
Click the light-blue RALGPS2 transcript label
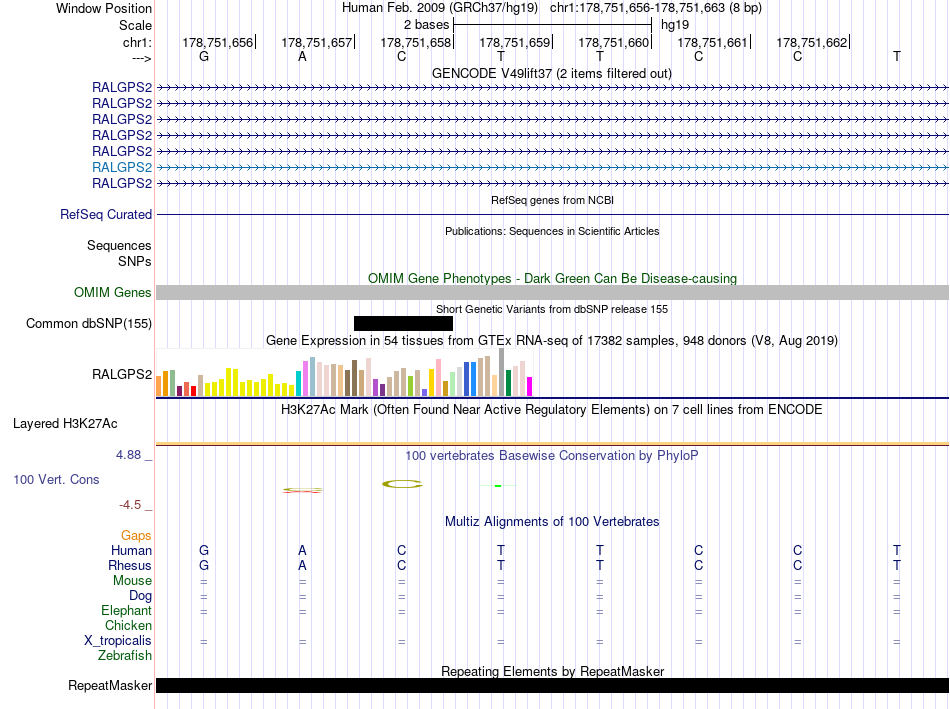click(x=122, y=167)
